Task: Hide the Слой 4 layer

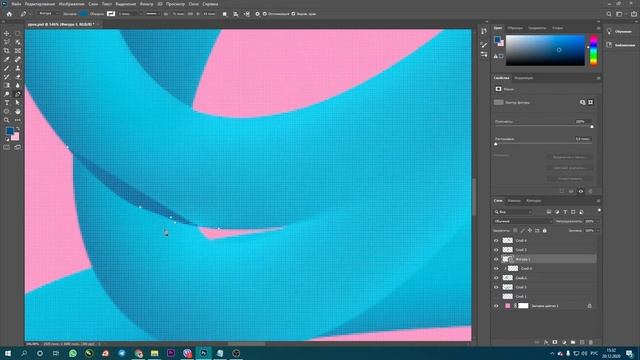Action: pos(496,240)
